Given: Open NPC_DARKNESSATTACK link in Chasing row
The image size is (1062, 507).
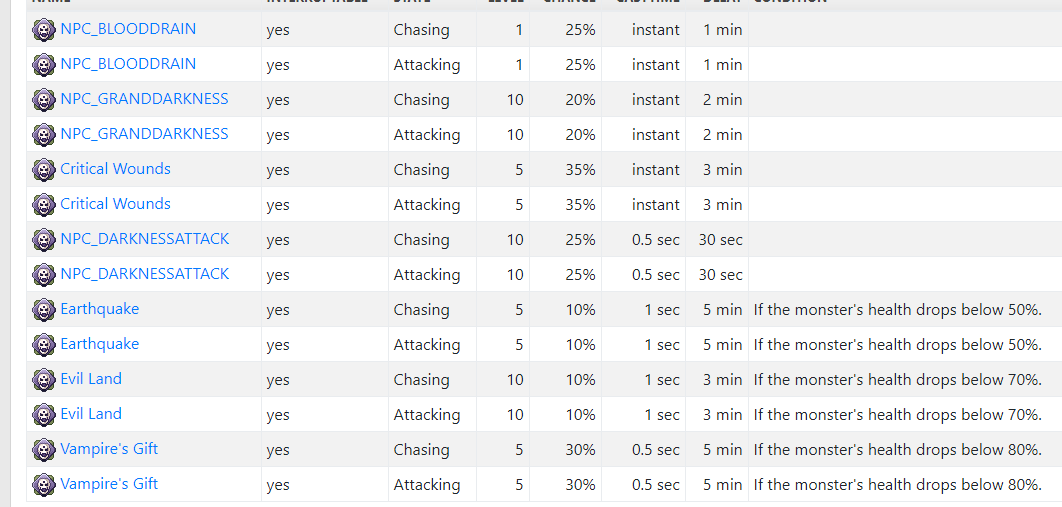Looking at the screenshot, I should [145, 239].
